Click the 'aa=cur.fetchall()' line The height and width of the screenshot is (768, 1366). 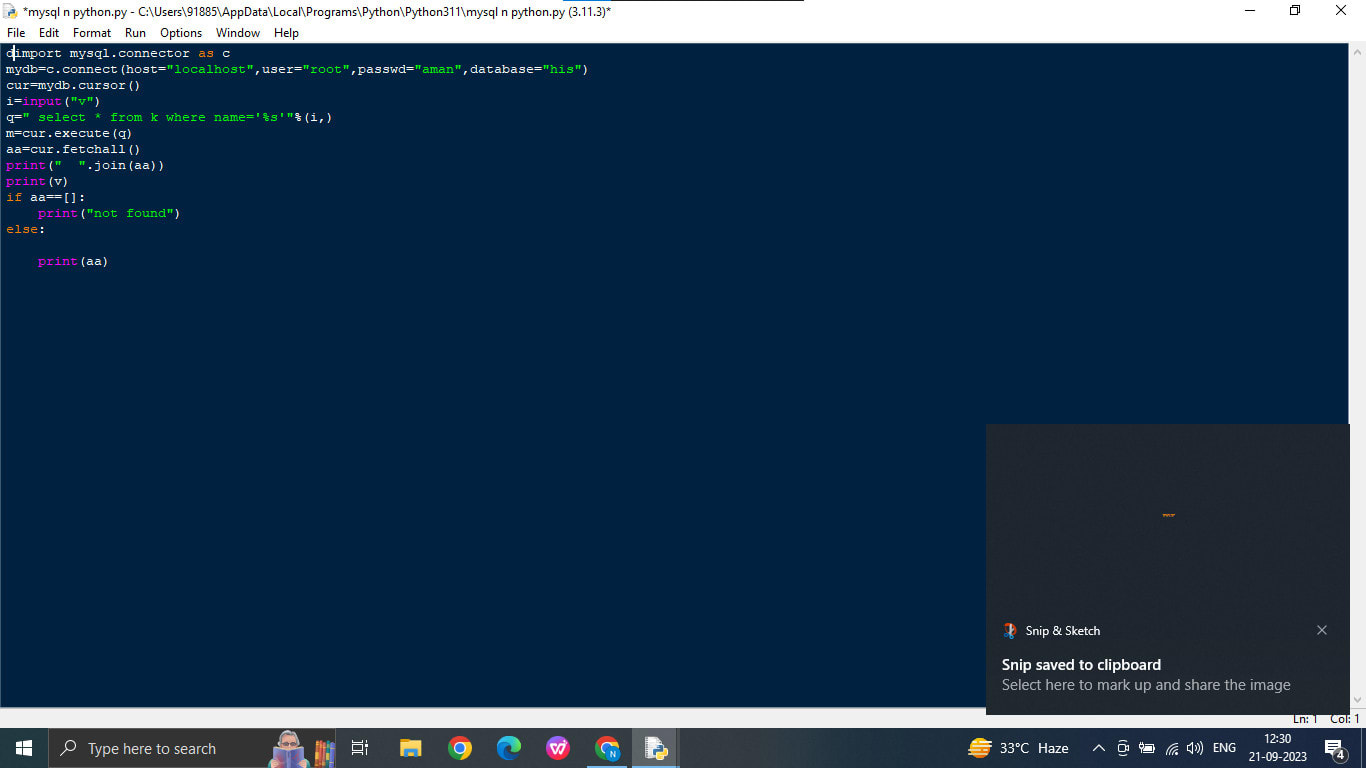(73, 149)
